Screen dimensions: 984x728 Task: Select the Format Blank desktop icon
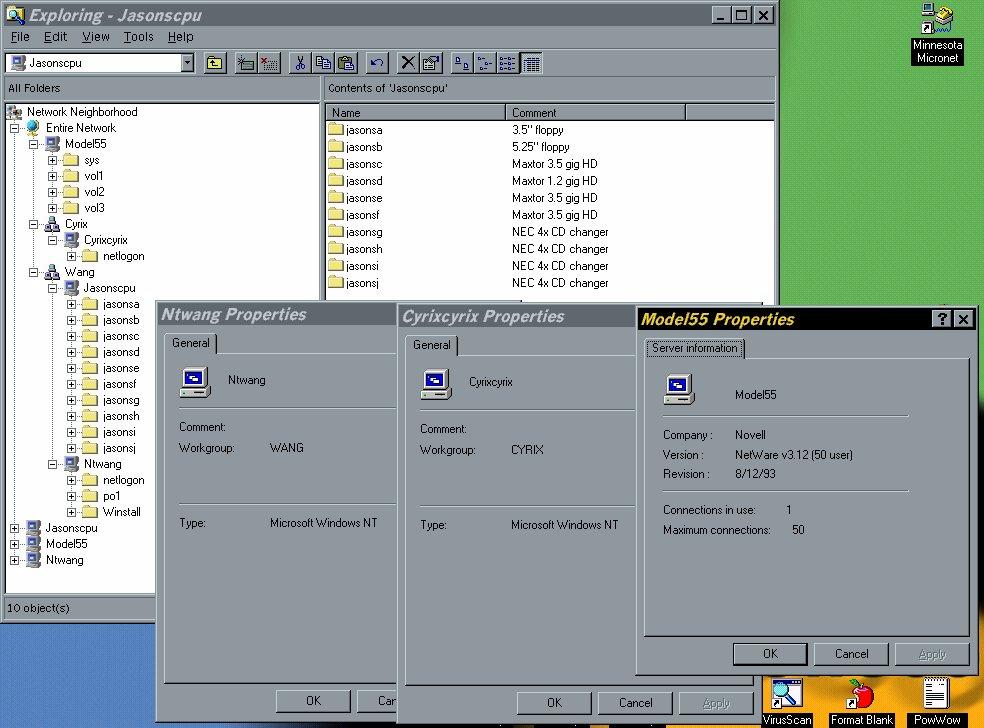[x=862, y=702]
